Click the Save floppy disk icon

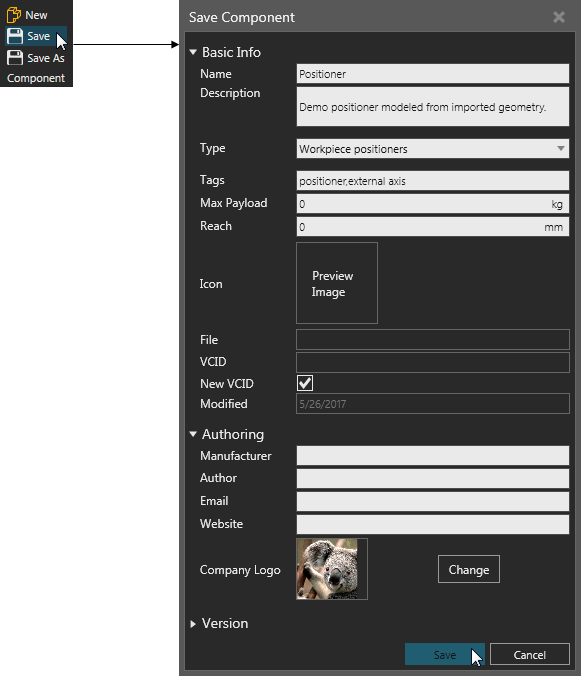tap(15, 36)
